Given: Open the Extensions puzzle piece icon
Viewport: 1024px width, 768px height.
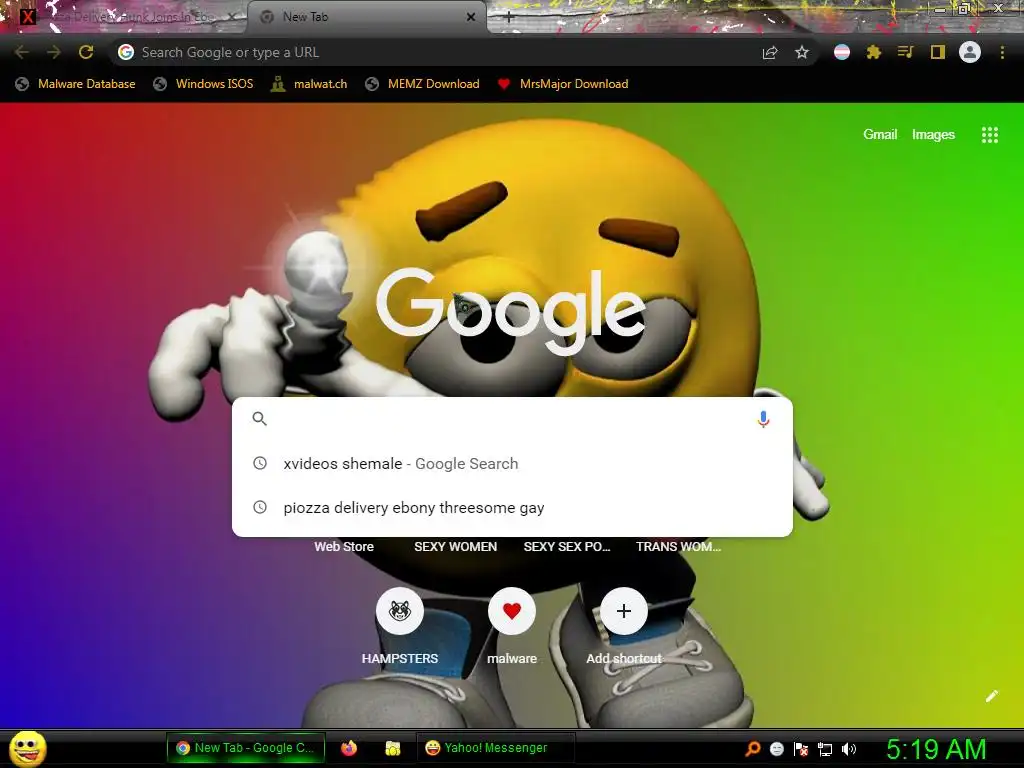Looking at the screenshot, I should click(x=873, y=52).
